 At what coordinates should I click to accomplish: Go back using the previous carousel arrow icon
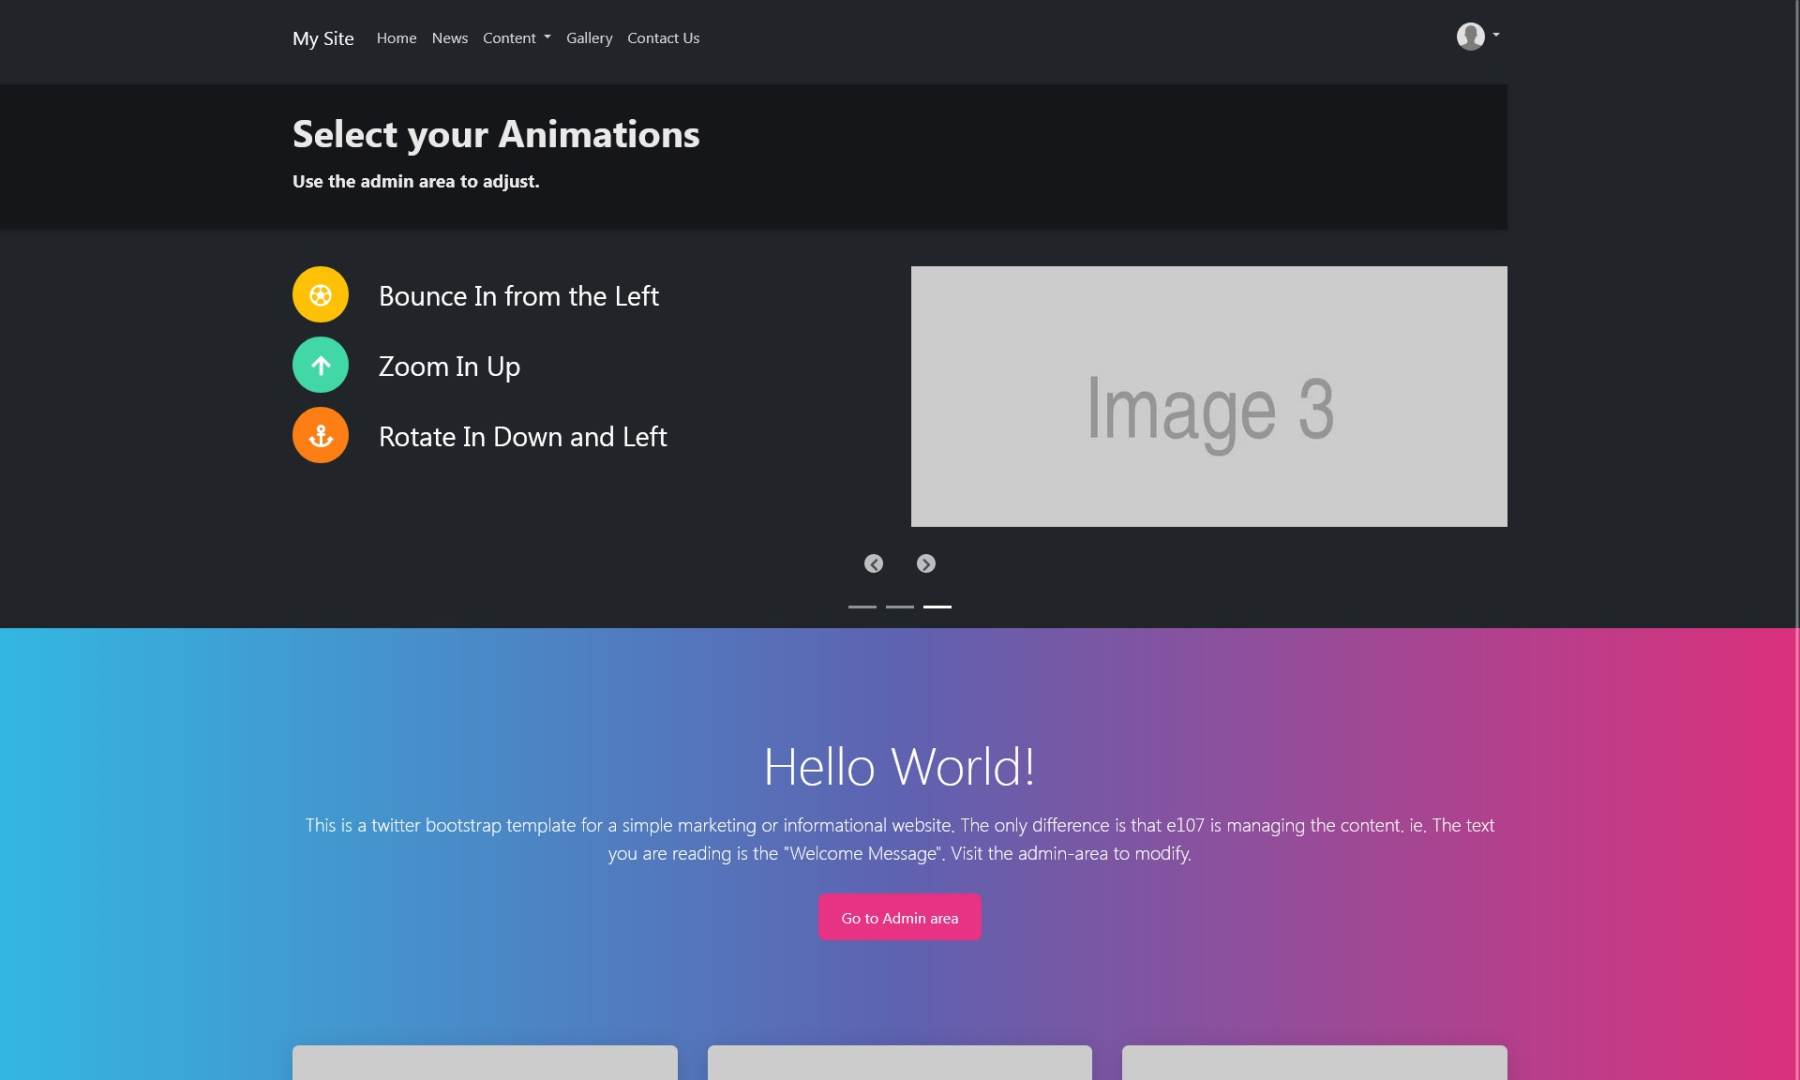pyautogui.click(x=873, y=563)
